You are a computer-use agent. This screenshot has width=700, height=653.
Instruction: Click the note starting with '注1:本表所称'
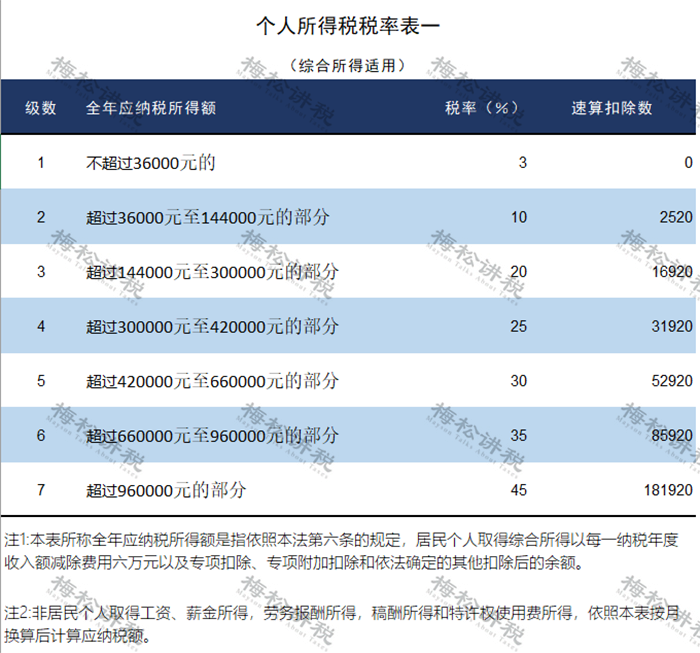[x=341, y=551]
